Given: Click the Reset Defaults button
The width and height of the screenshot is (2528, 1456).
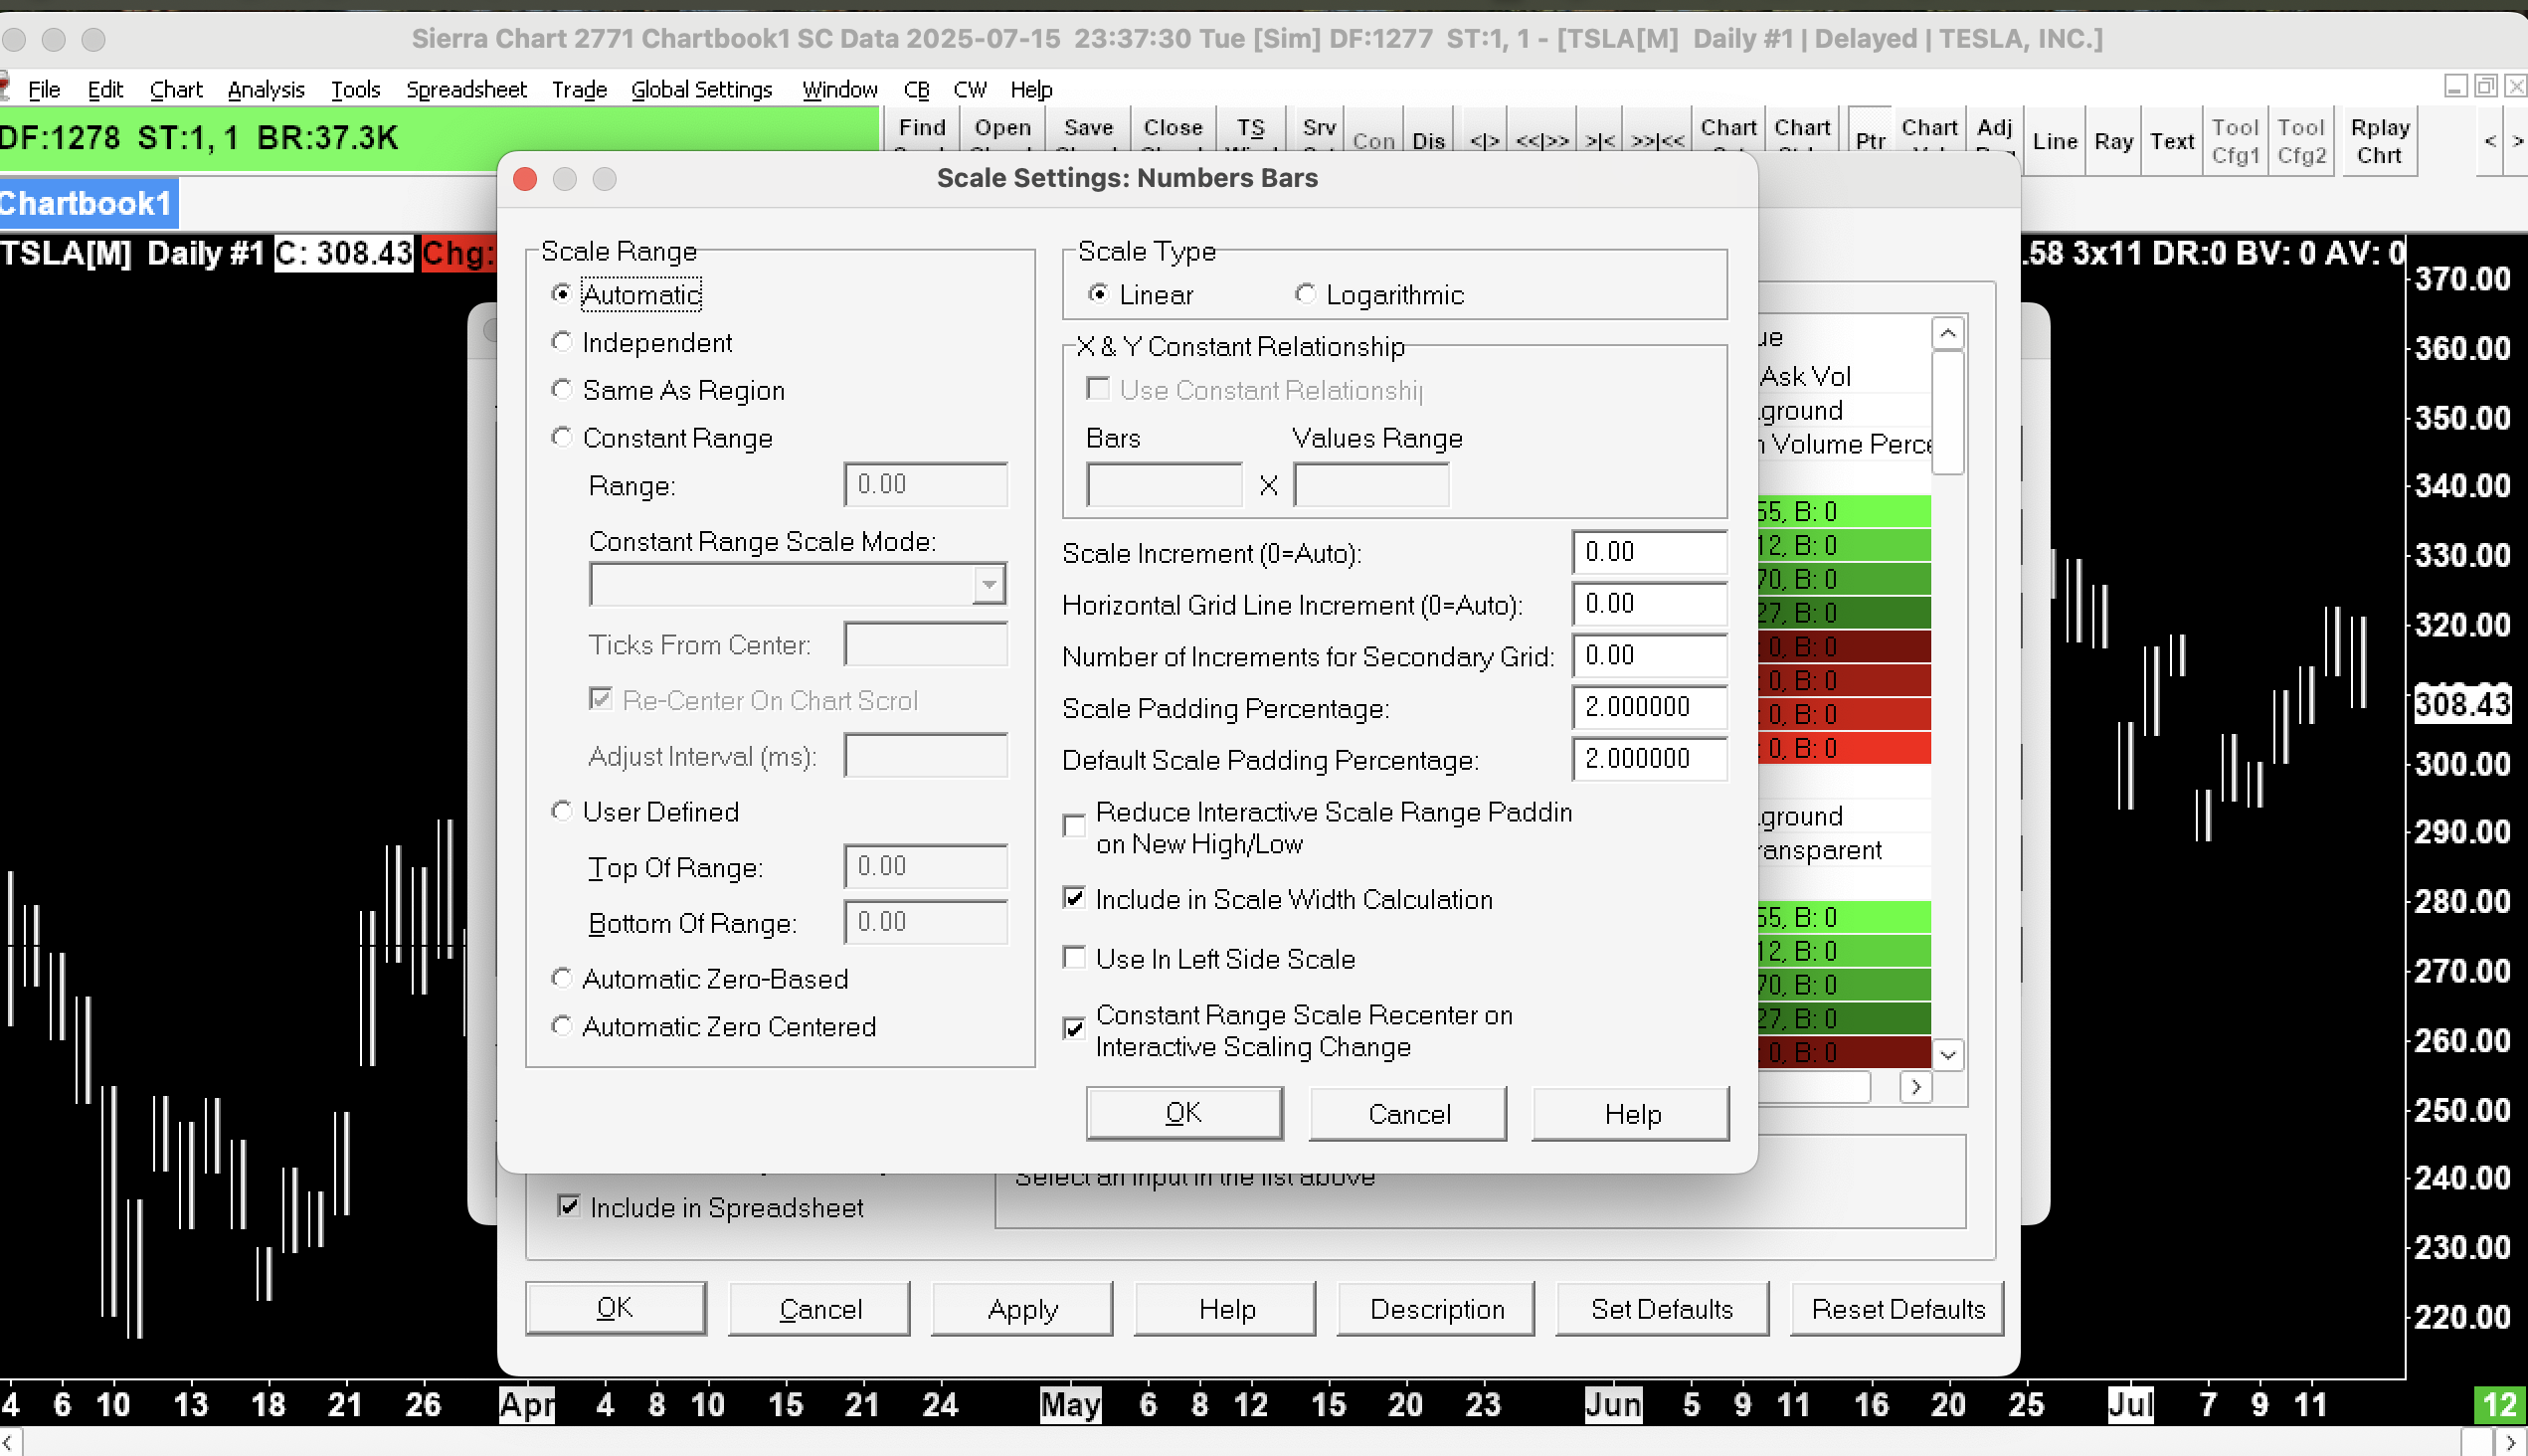Looking at the screenshot, I should click(x=1897, y=1309).
